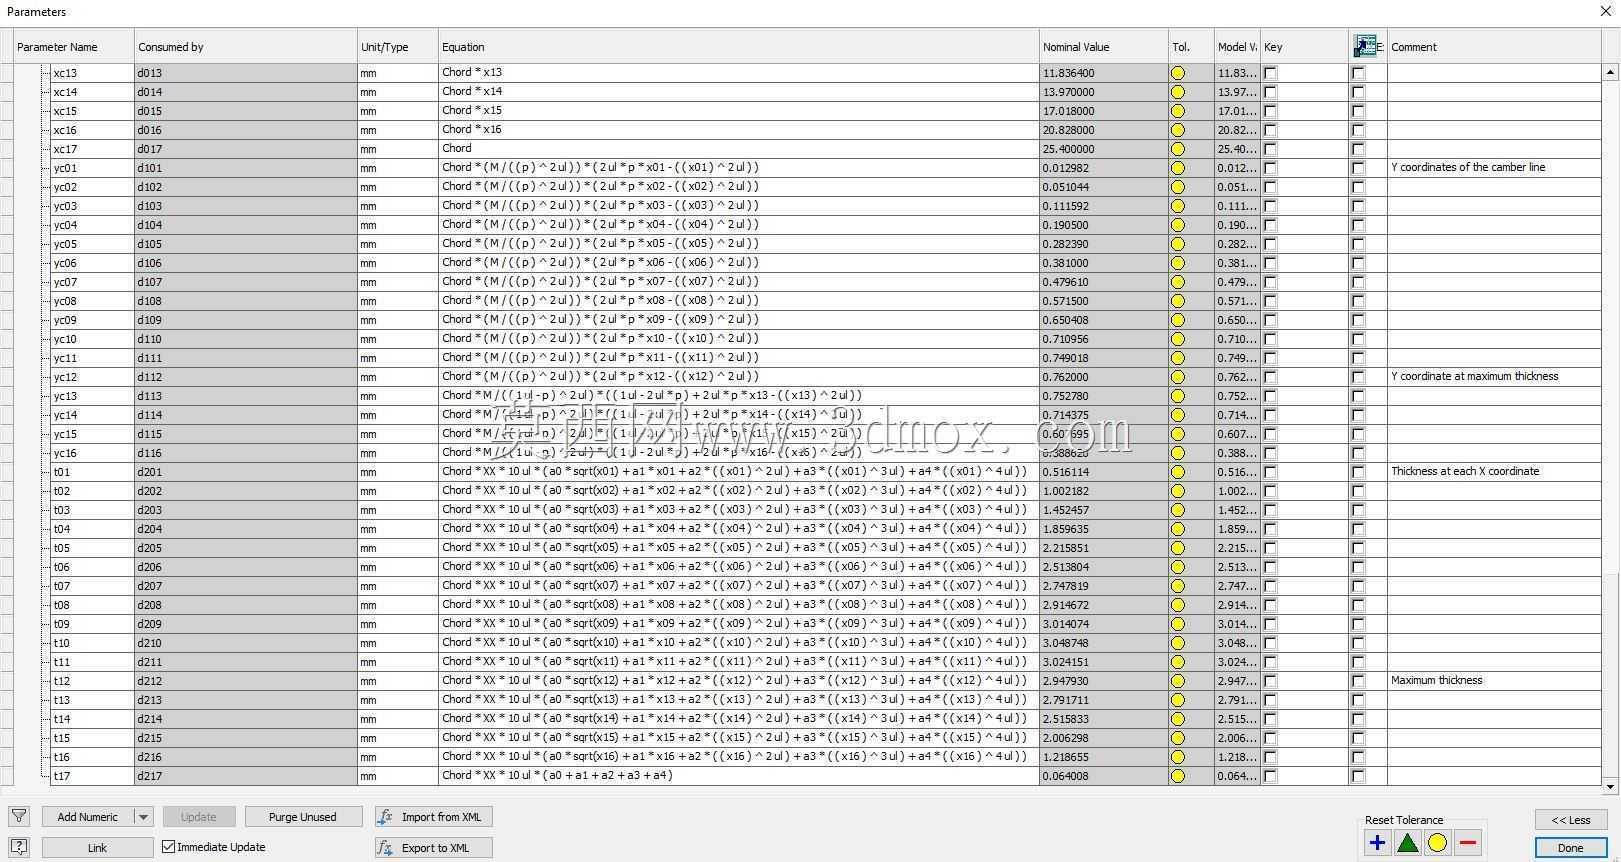Click the scrollbar up arrow
The width and height of the screenshot is (1621, 862).
coord(1610,72)
